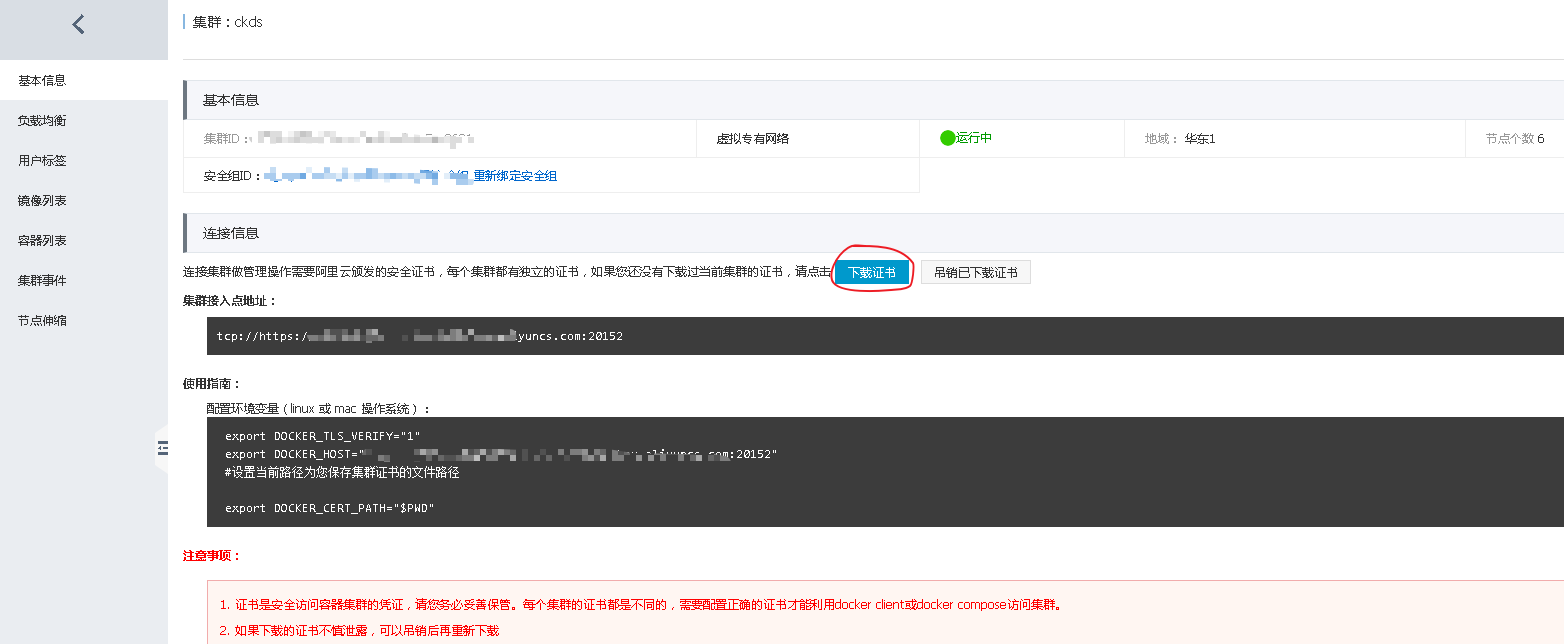Click the tcp://https cluster endpoint address
Screen dimensions: 1564x644
(x=420, y=336)
